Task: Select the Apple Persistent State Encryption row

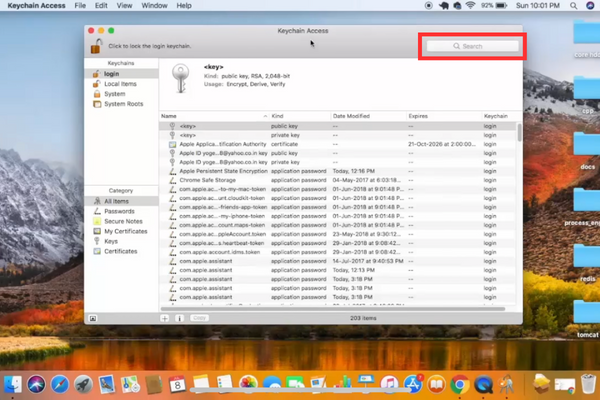Action: [x=338, y=171]
